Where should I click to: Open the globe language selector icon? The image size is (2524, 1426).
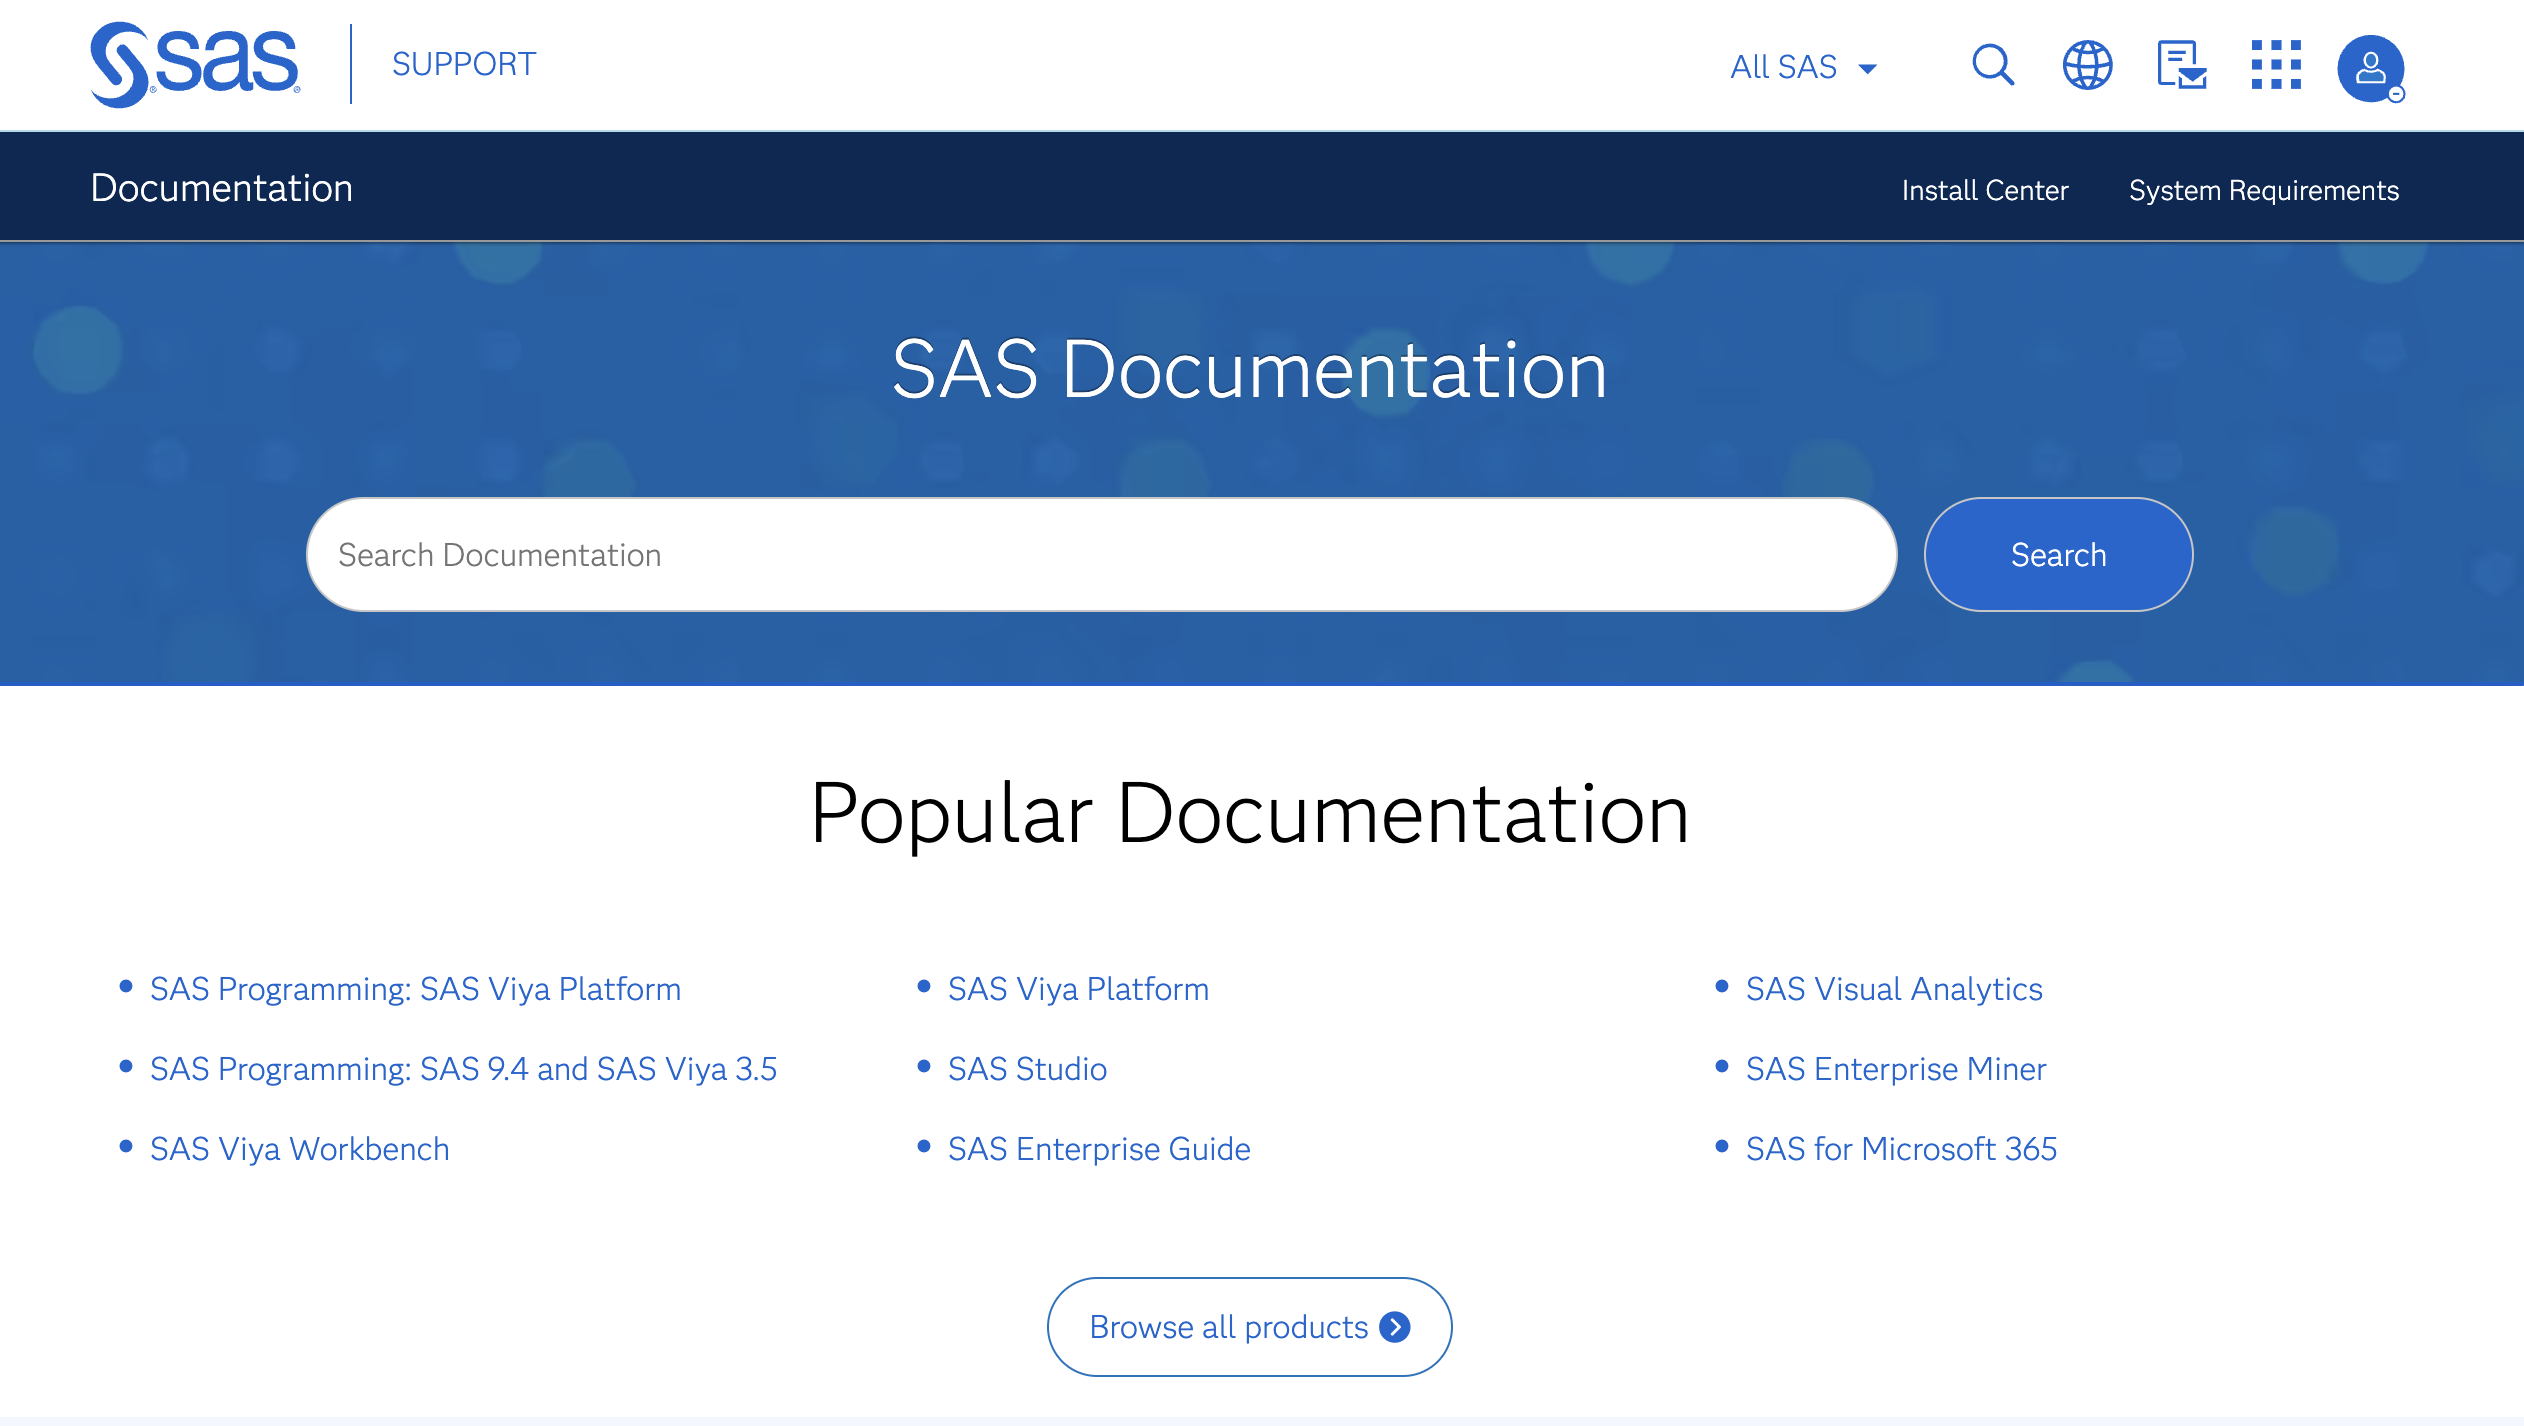(x=2087, y=66)
